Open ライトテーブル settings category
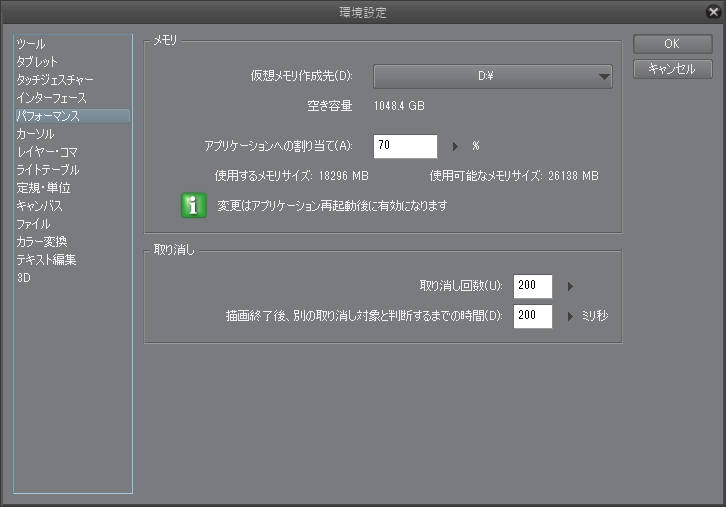726x507 pixels. pyautogui.click(x=48, y=170)
